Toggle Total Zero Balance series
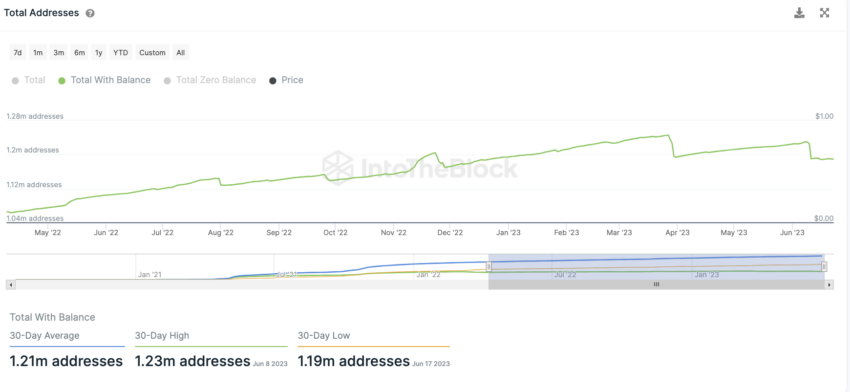The image size is (850, 392). 209,80
